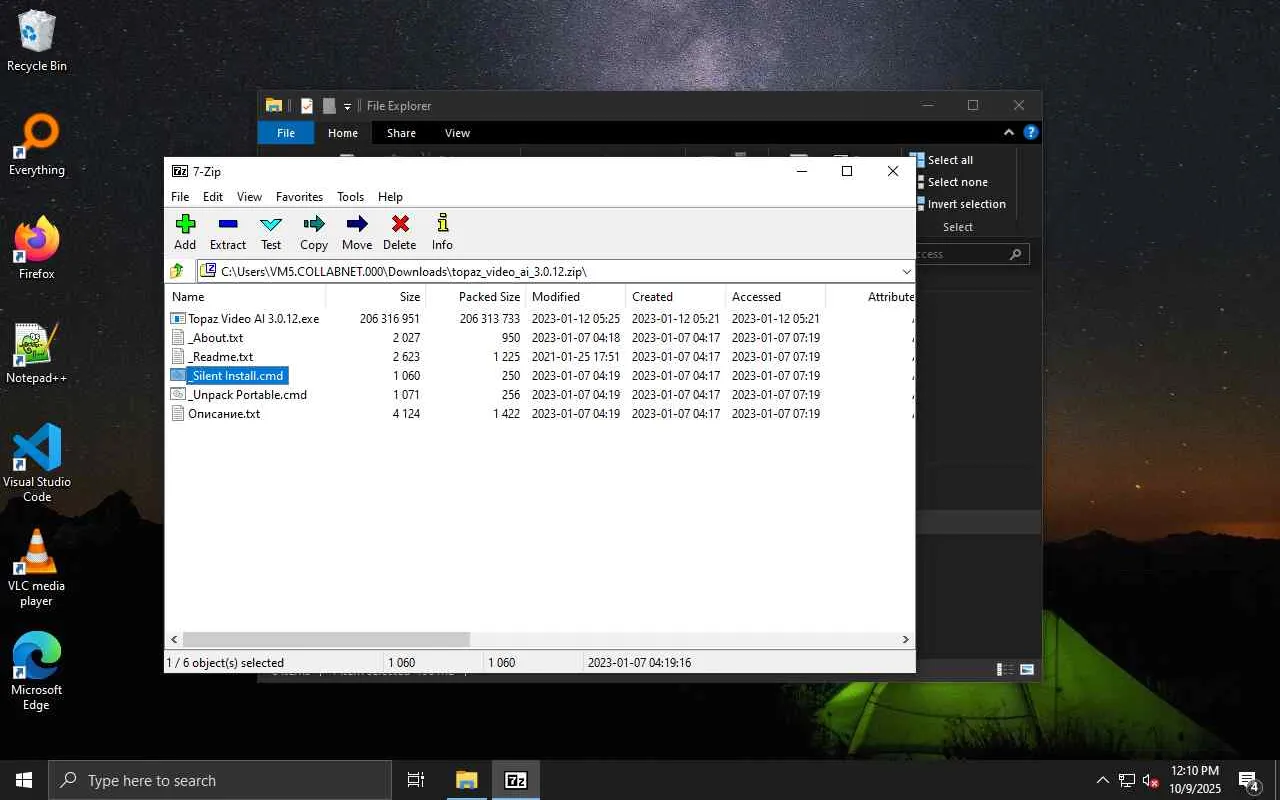Viewport: 1280px width, 800px height.
Task: Open the Edit menu in 7-Zip
Action: click(213, 197)
